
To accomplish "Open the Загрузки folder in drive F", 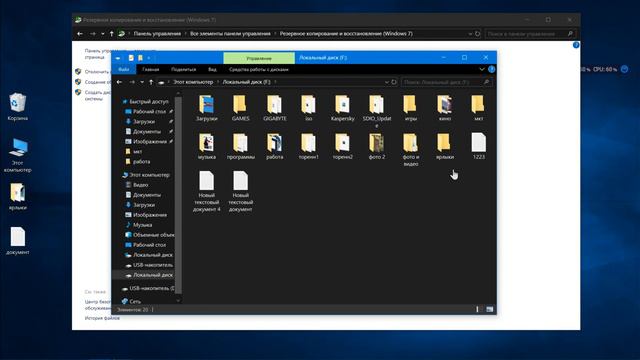I will coord(207,108).
